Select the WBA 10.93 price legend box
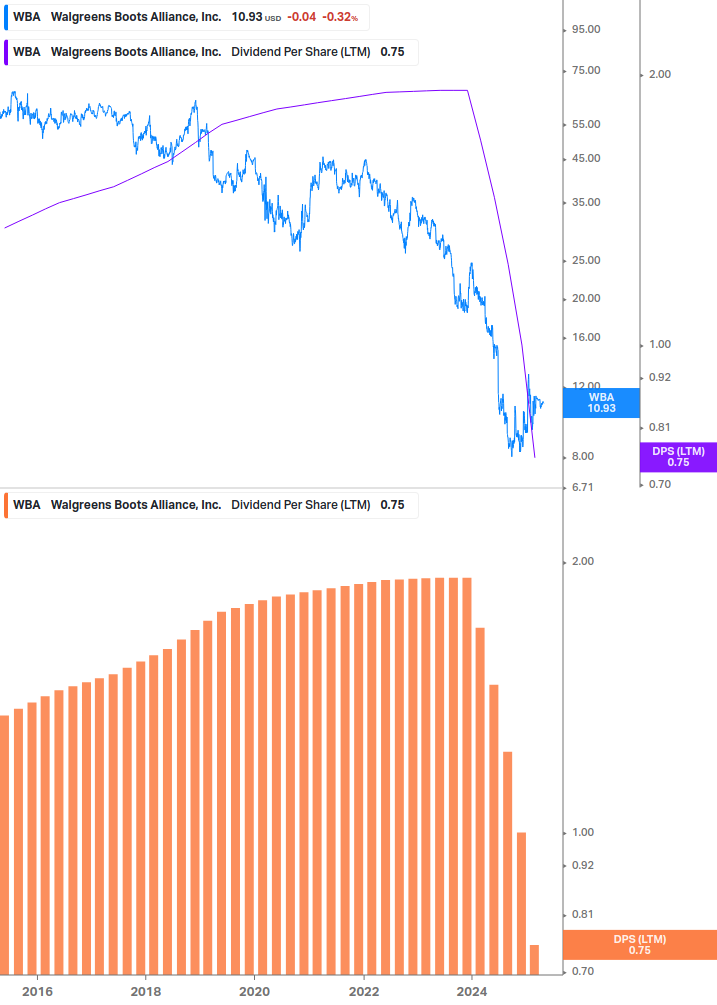The height and width of the screenshot is (1005, 717). [186, 17]
